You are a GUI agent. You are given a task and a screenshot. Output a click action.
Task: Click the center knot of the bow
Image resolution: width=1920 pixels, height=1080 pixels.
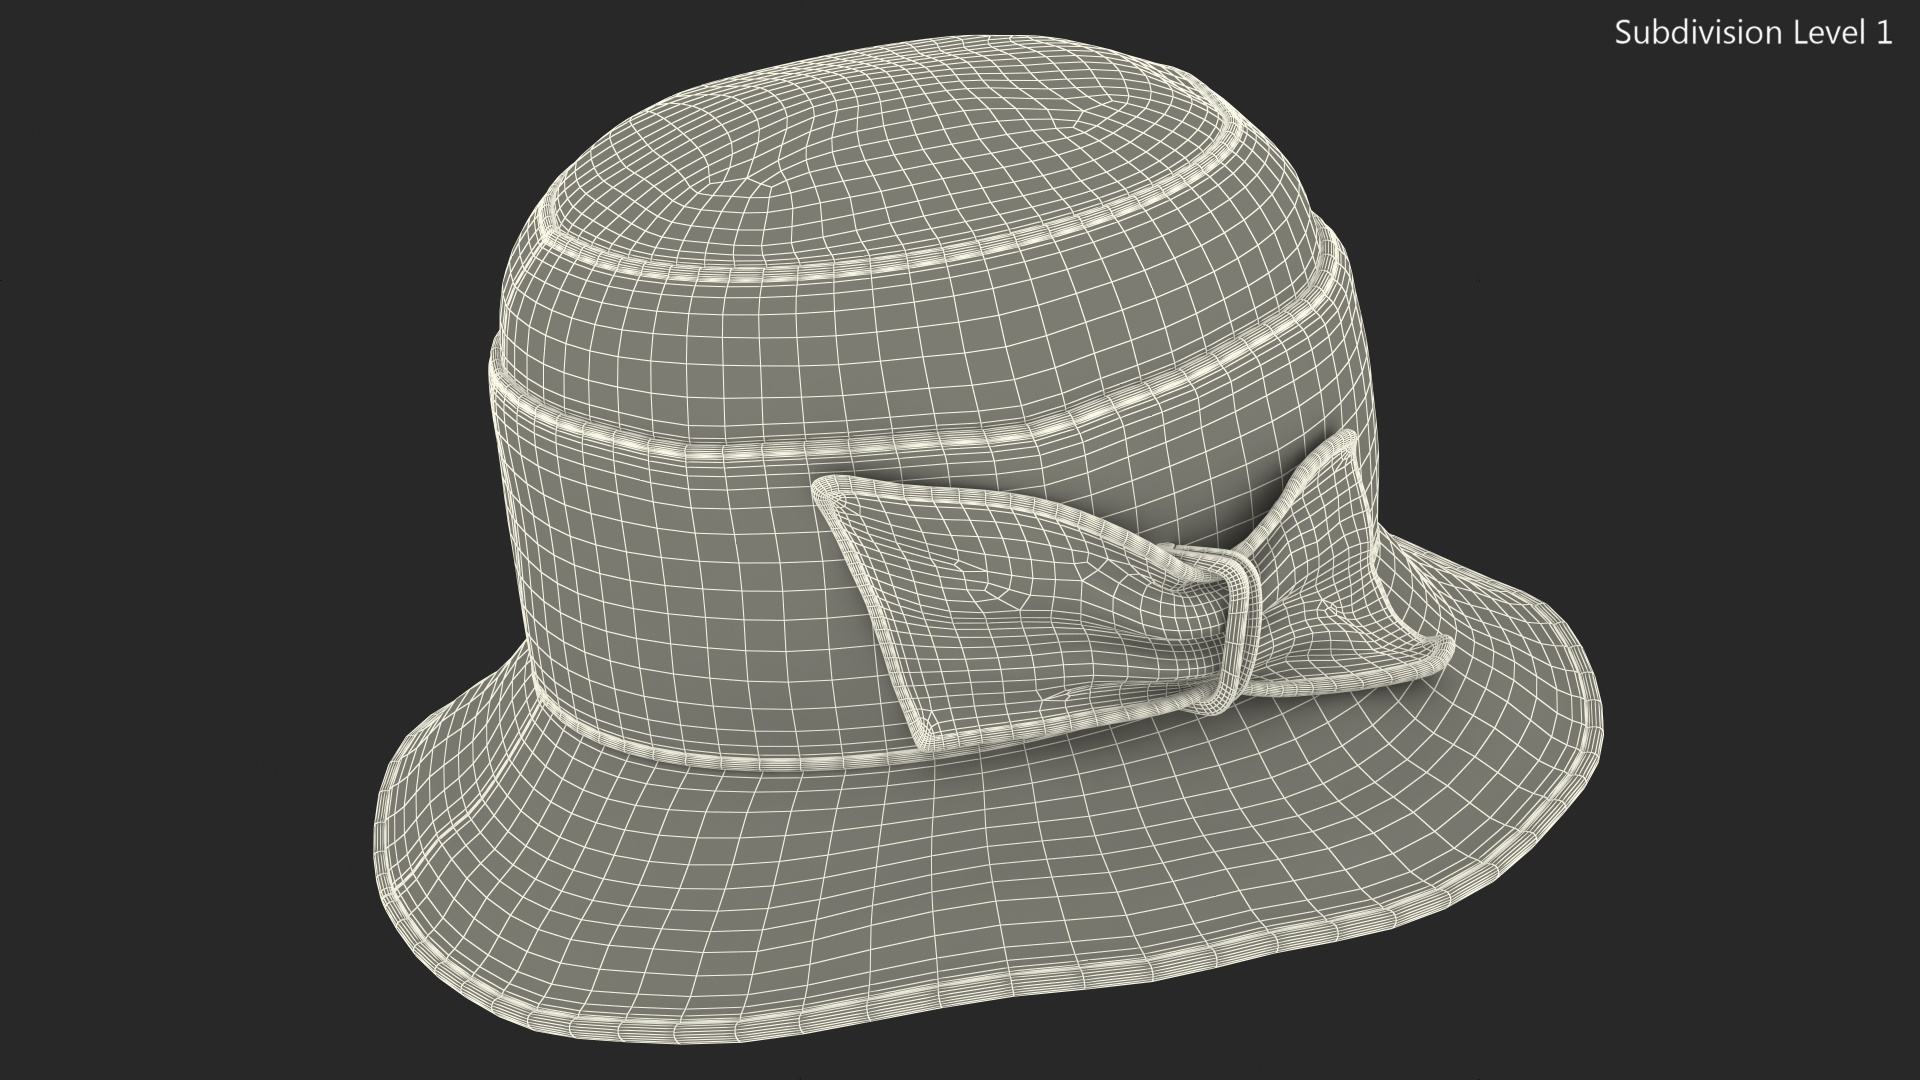click(x=1240, y=630)
